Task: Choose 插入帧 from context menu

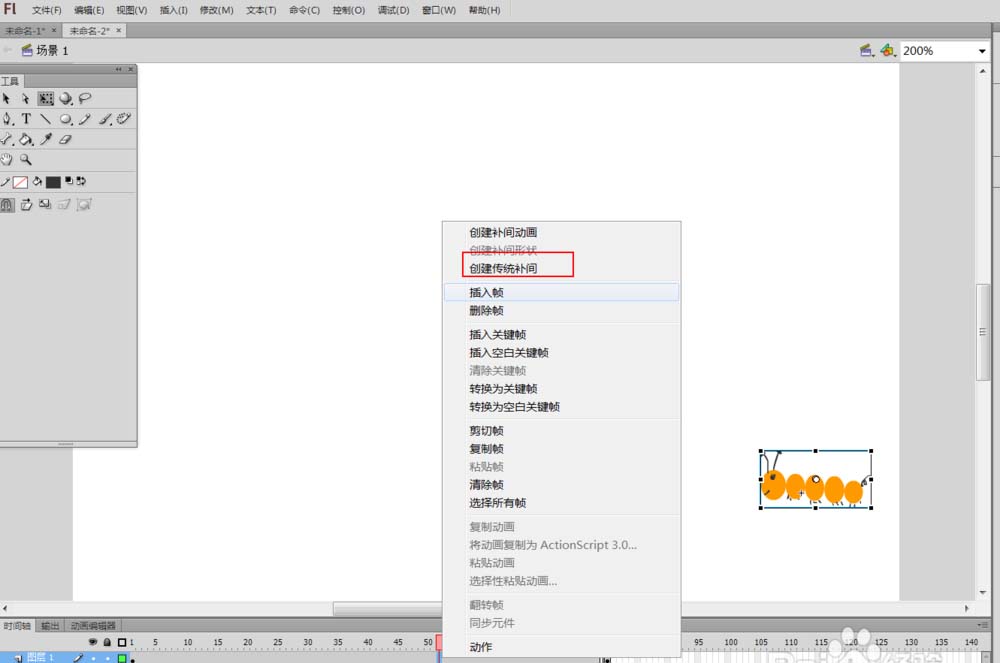Action: coord(561,293)
